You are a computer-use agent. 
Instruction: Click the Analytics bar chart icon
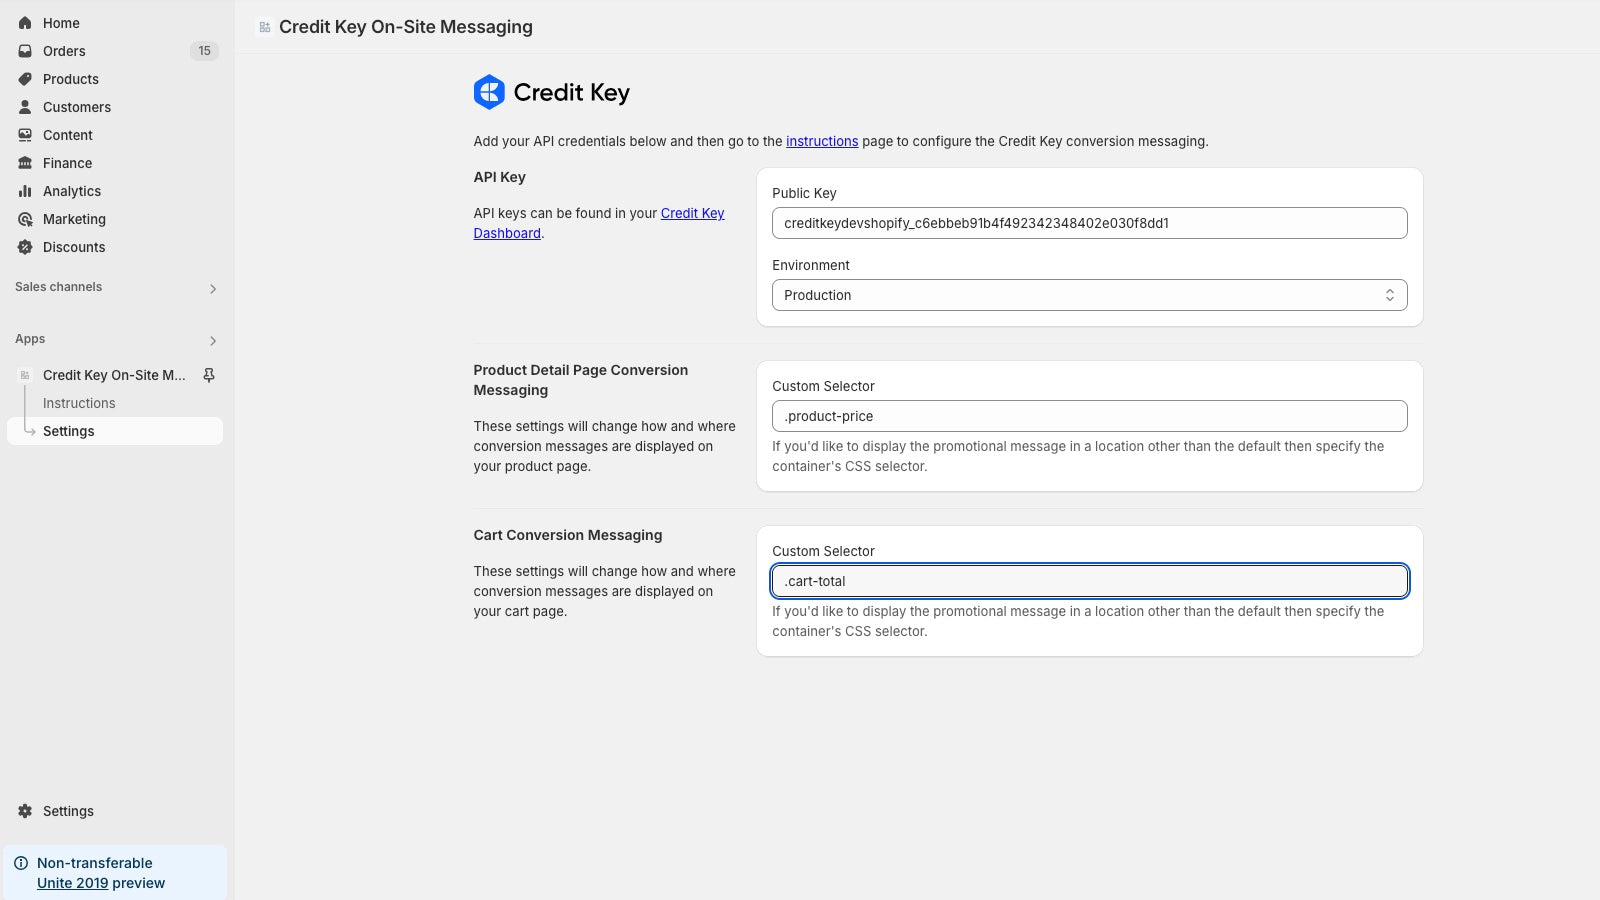point(25,191)
